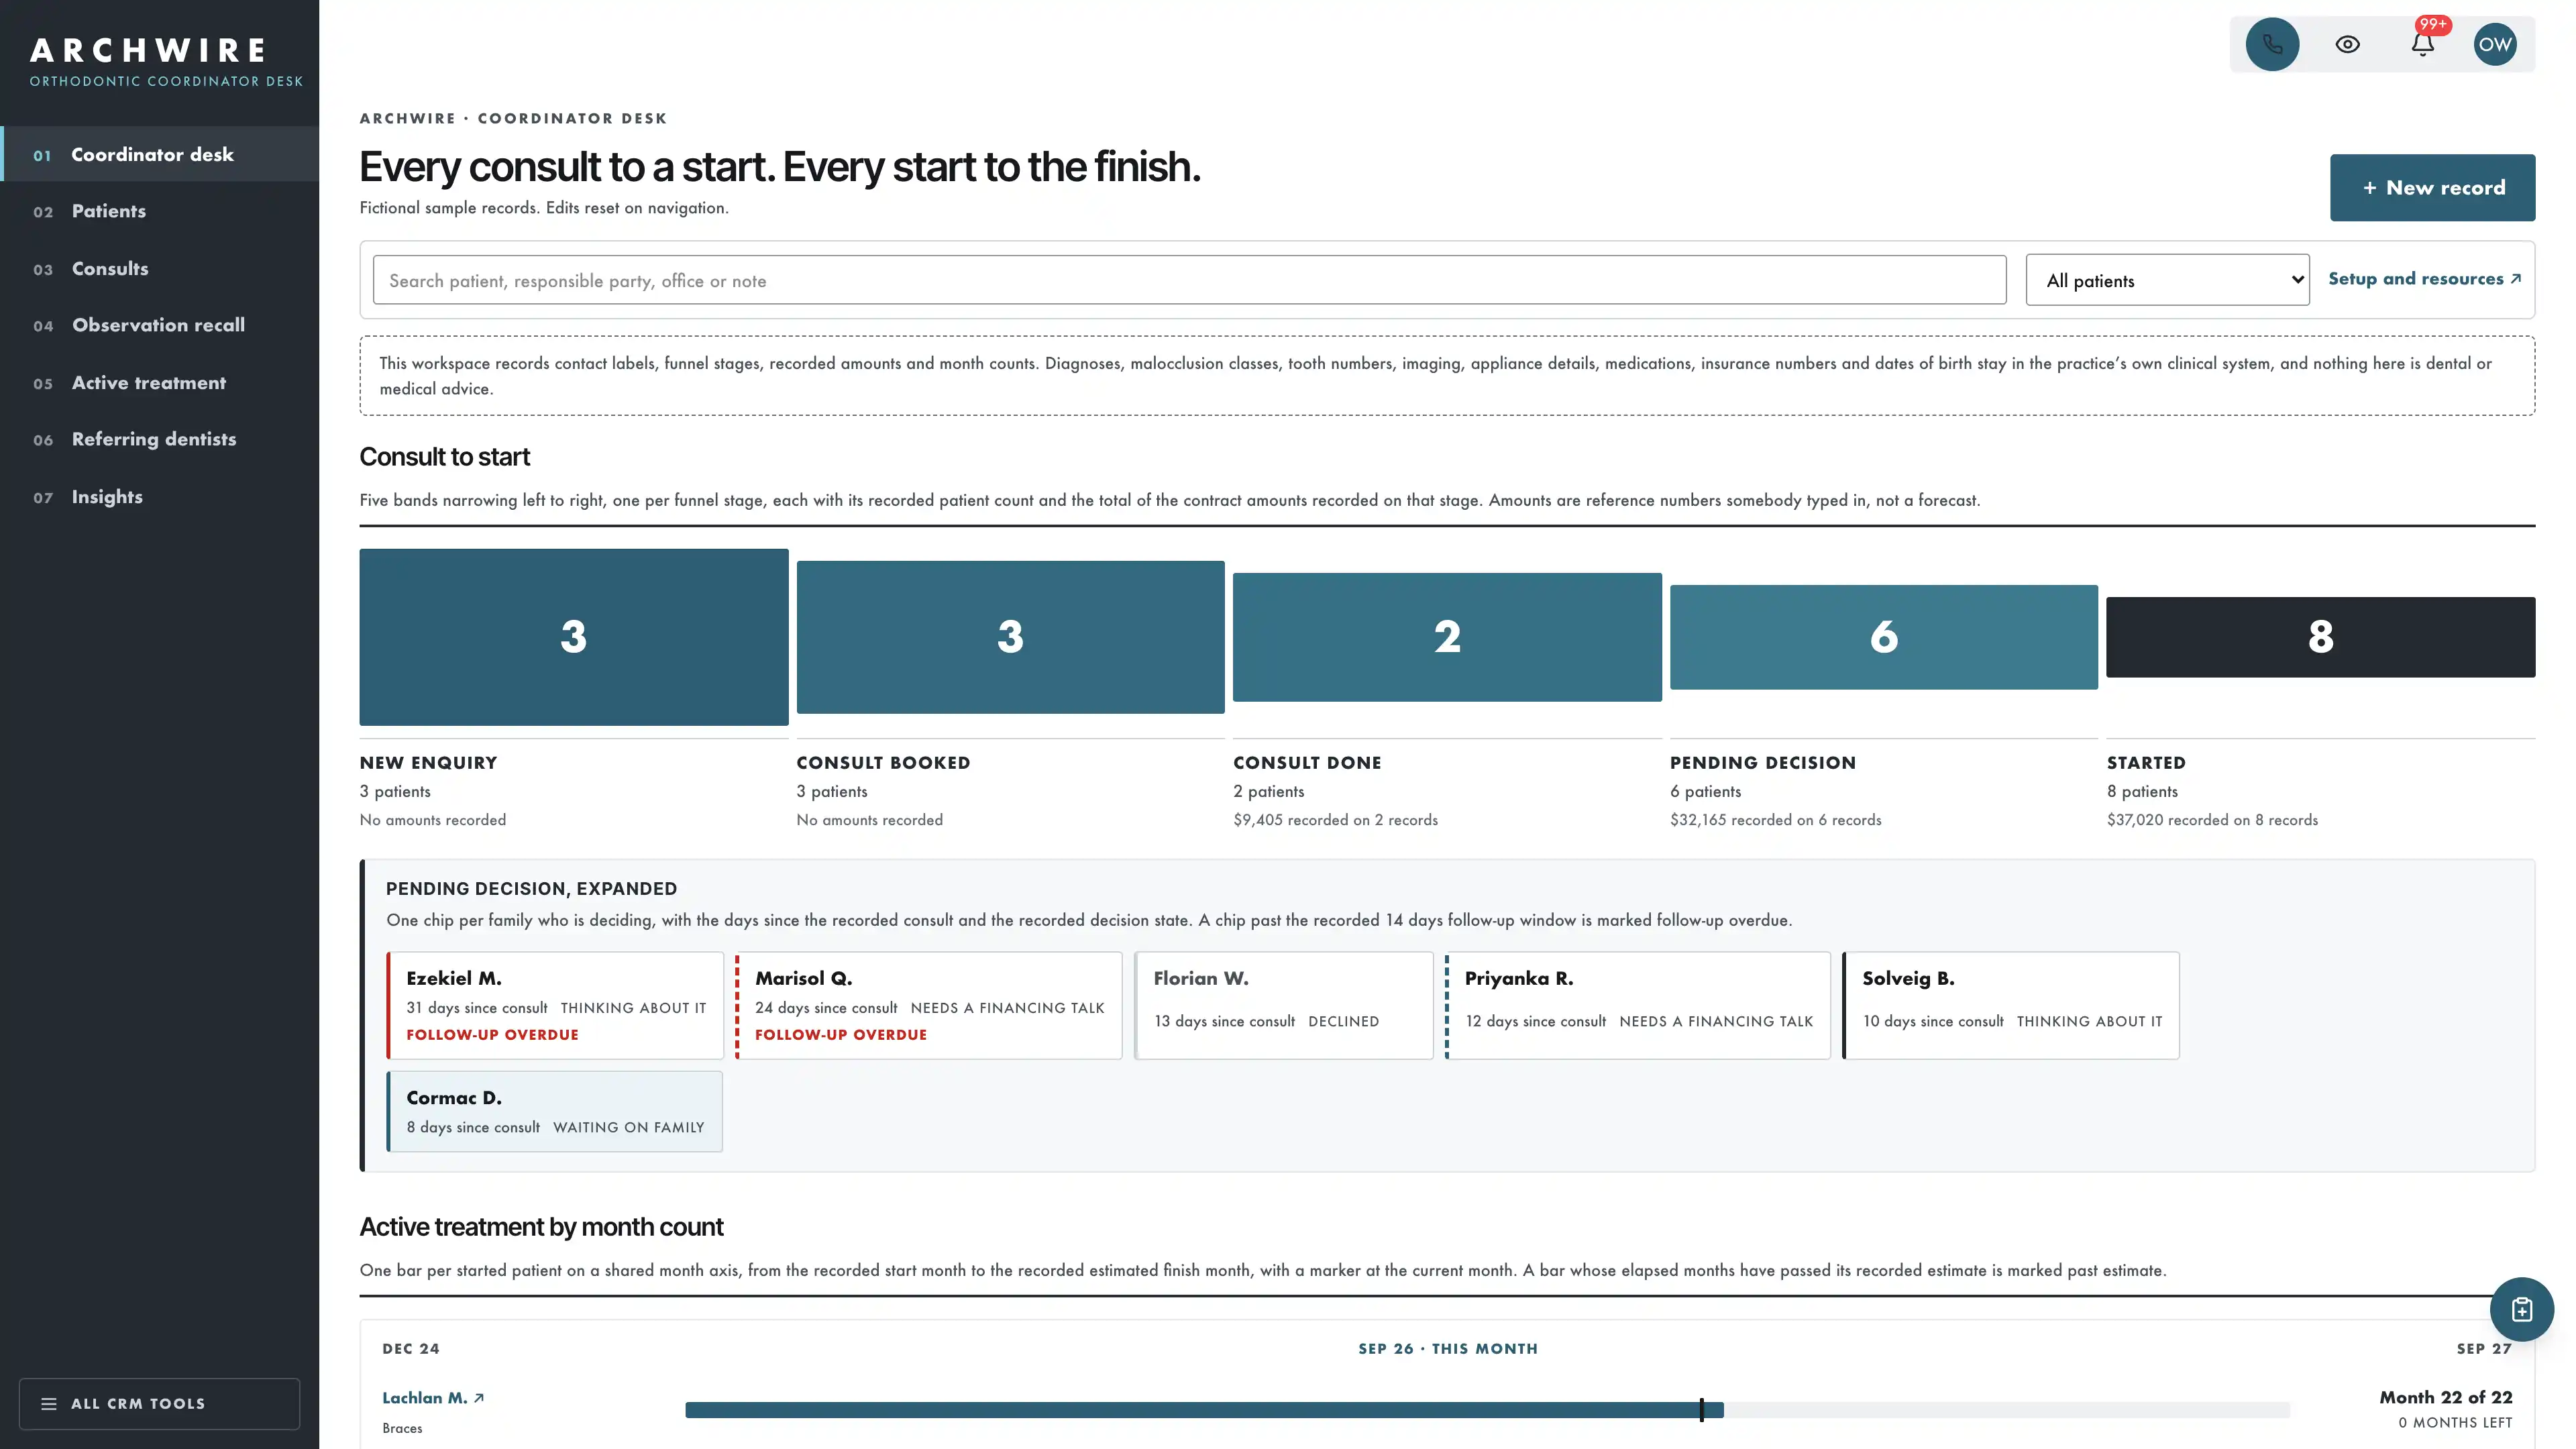
Task: Click the 'Month 22 of 22' label
Action: pyautogui.click(x=2445, y=1397)
